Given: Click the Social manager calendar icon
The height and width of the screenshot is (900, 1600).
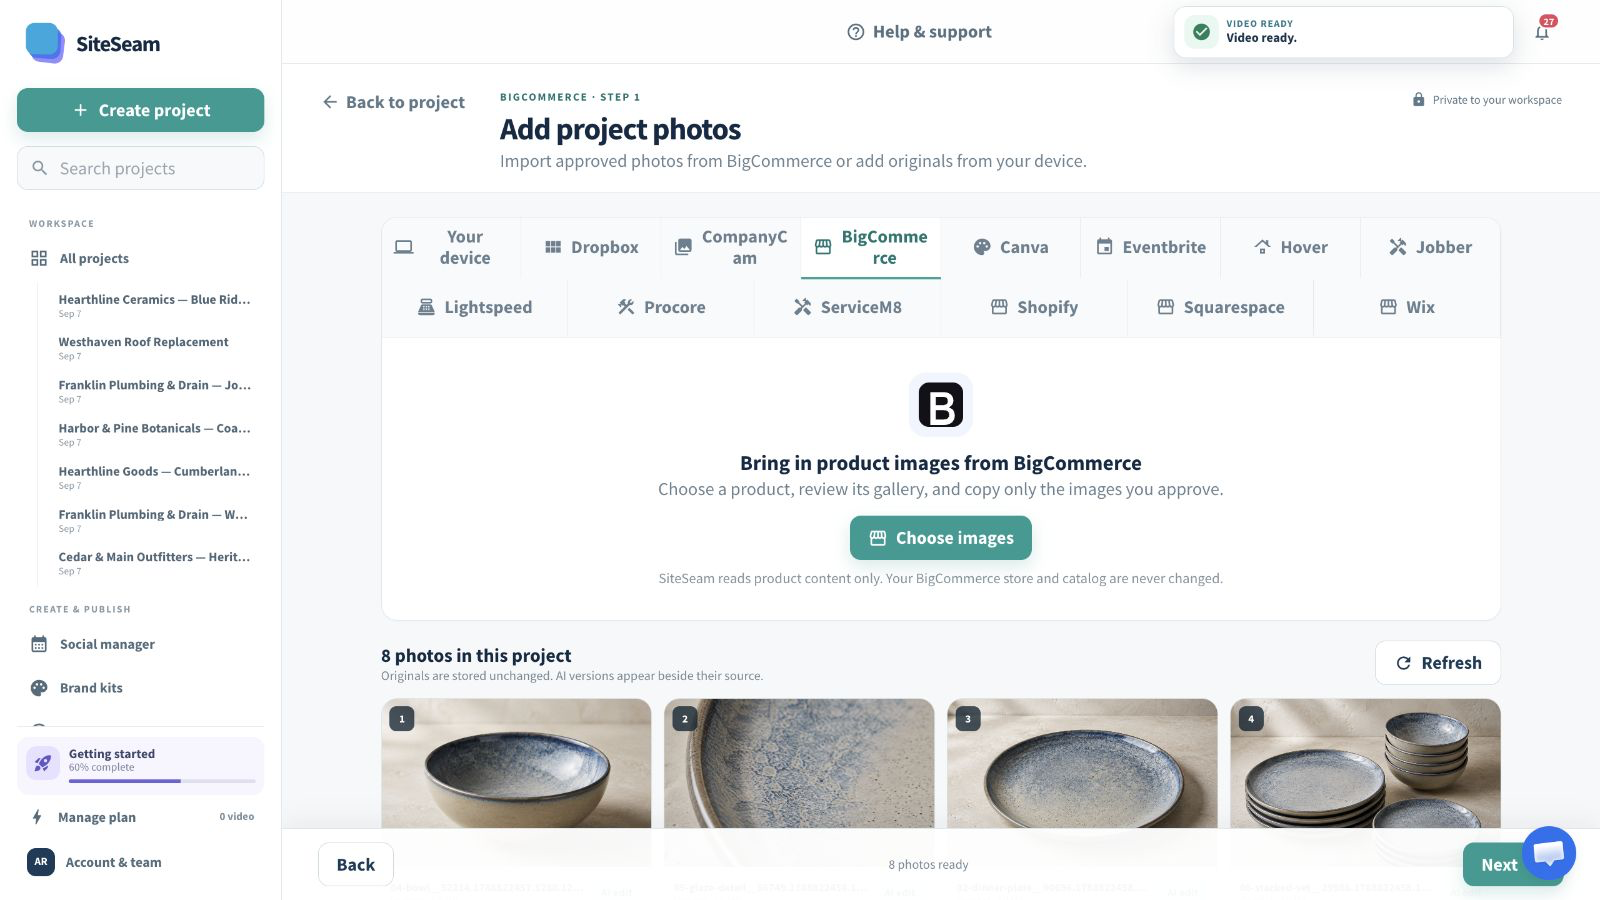Looking at the screenshot, I should [39, 644].
